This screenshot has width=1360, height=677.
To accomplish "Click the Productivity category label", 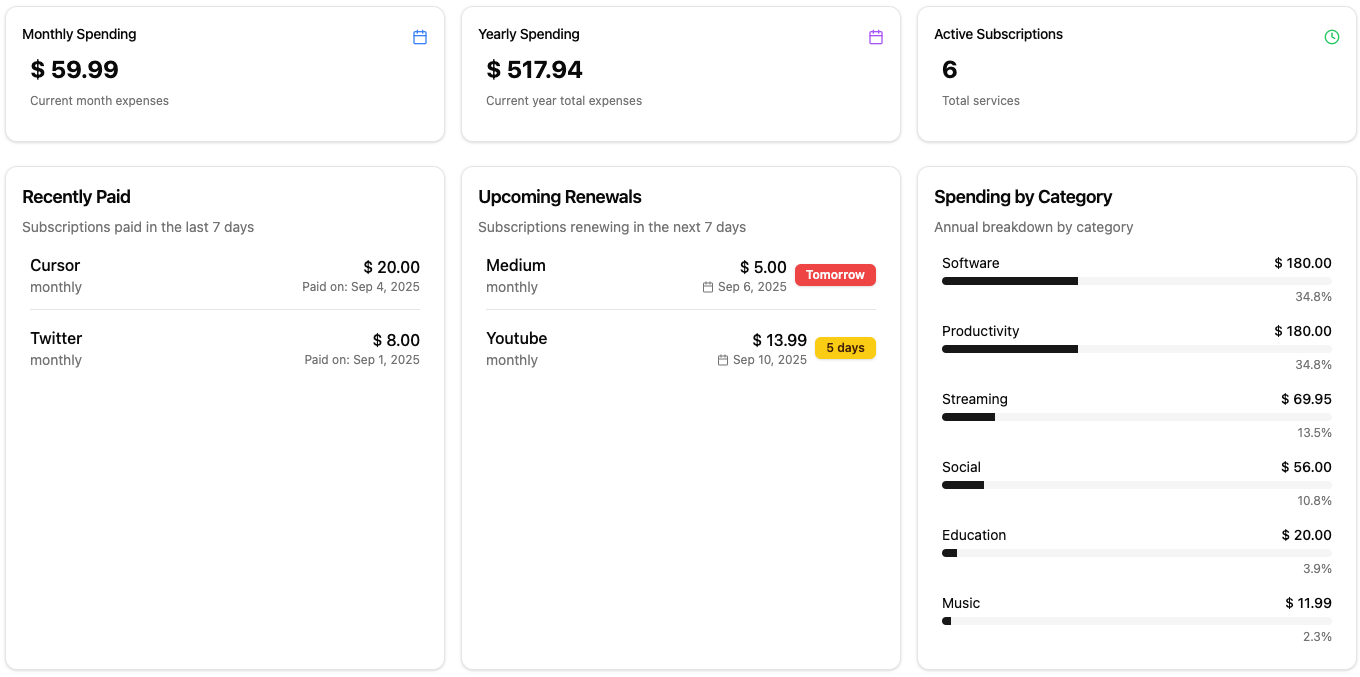I will click(981, 331).
